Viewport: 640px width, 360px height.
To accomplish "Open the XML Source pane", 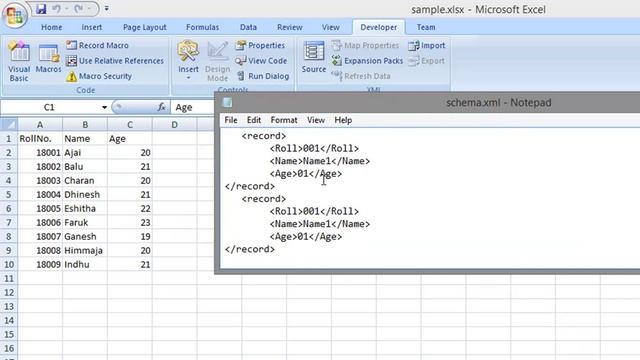I will click(x=313, y=58).
